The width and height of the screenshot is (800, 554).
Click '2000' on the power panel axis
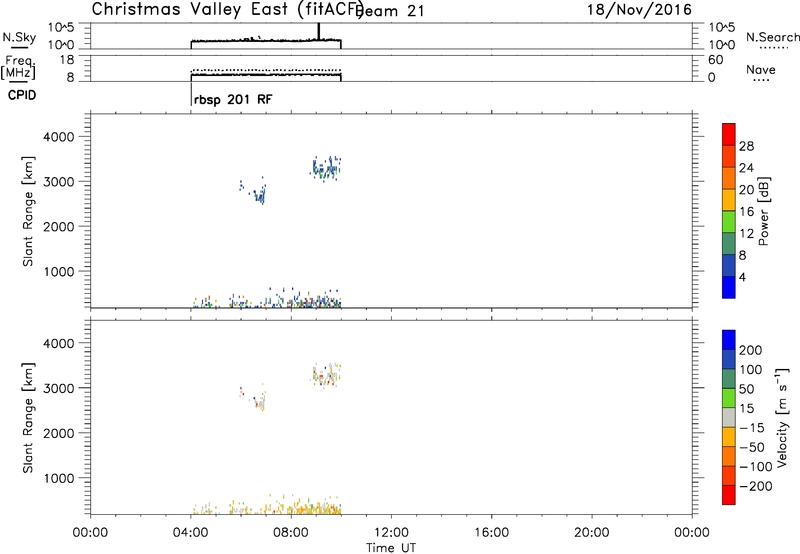(x=58, y=227)
